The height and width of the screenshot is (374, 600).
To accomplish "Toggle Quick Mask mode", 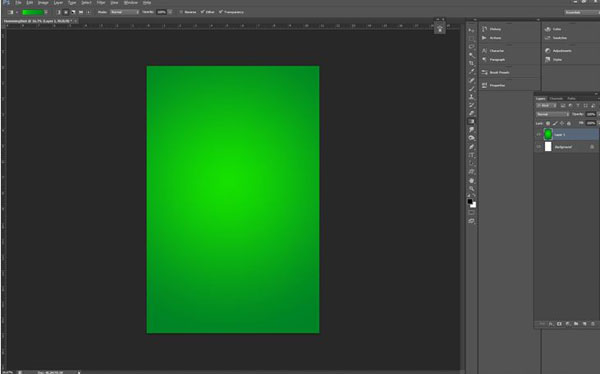I will coord(471,213).
